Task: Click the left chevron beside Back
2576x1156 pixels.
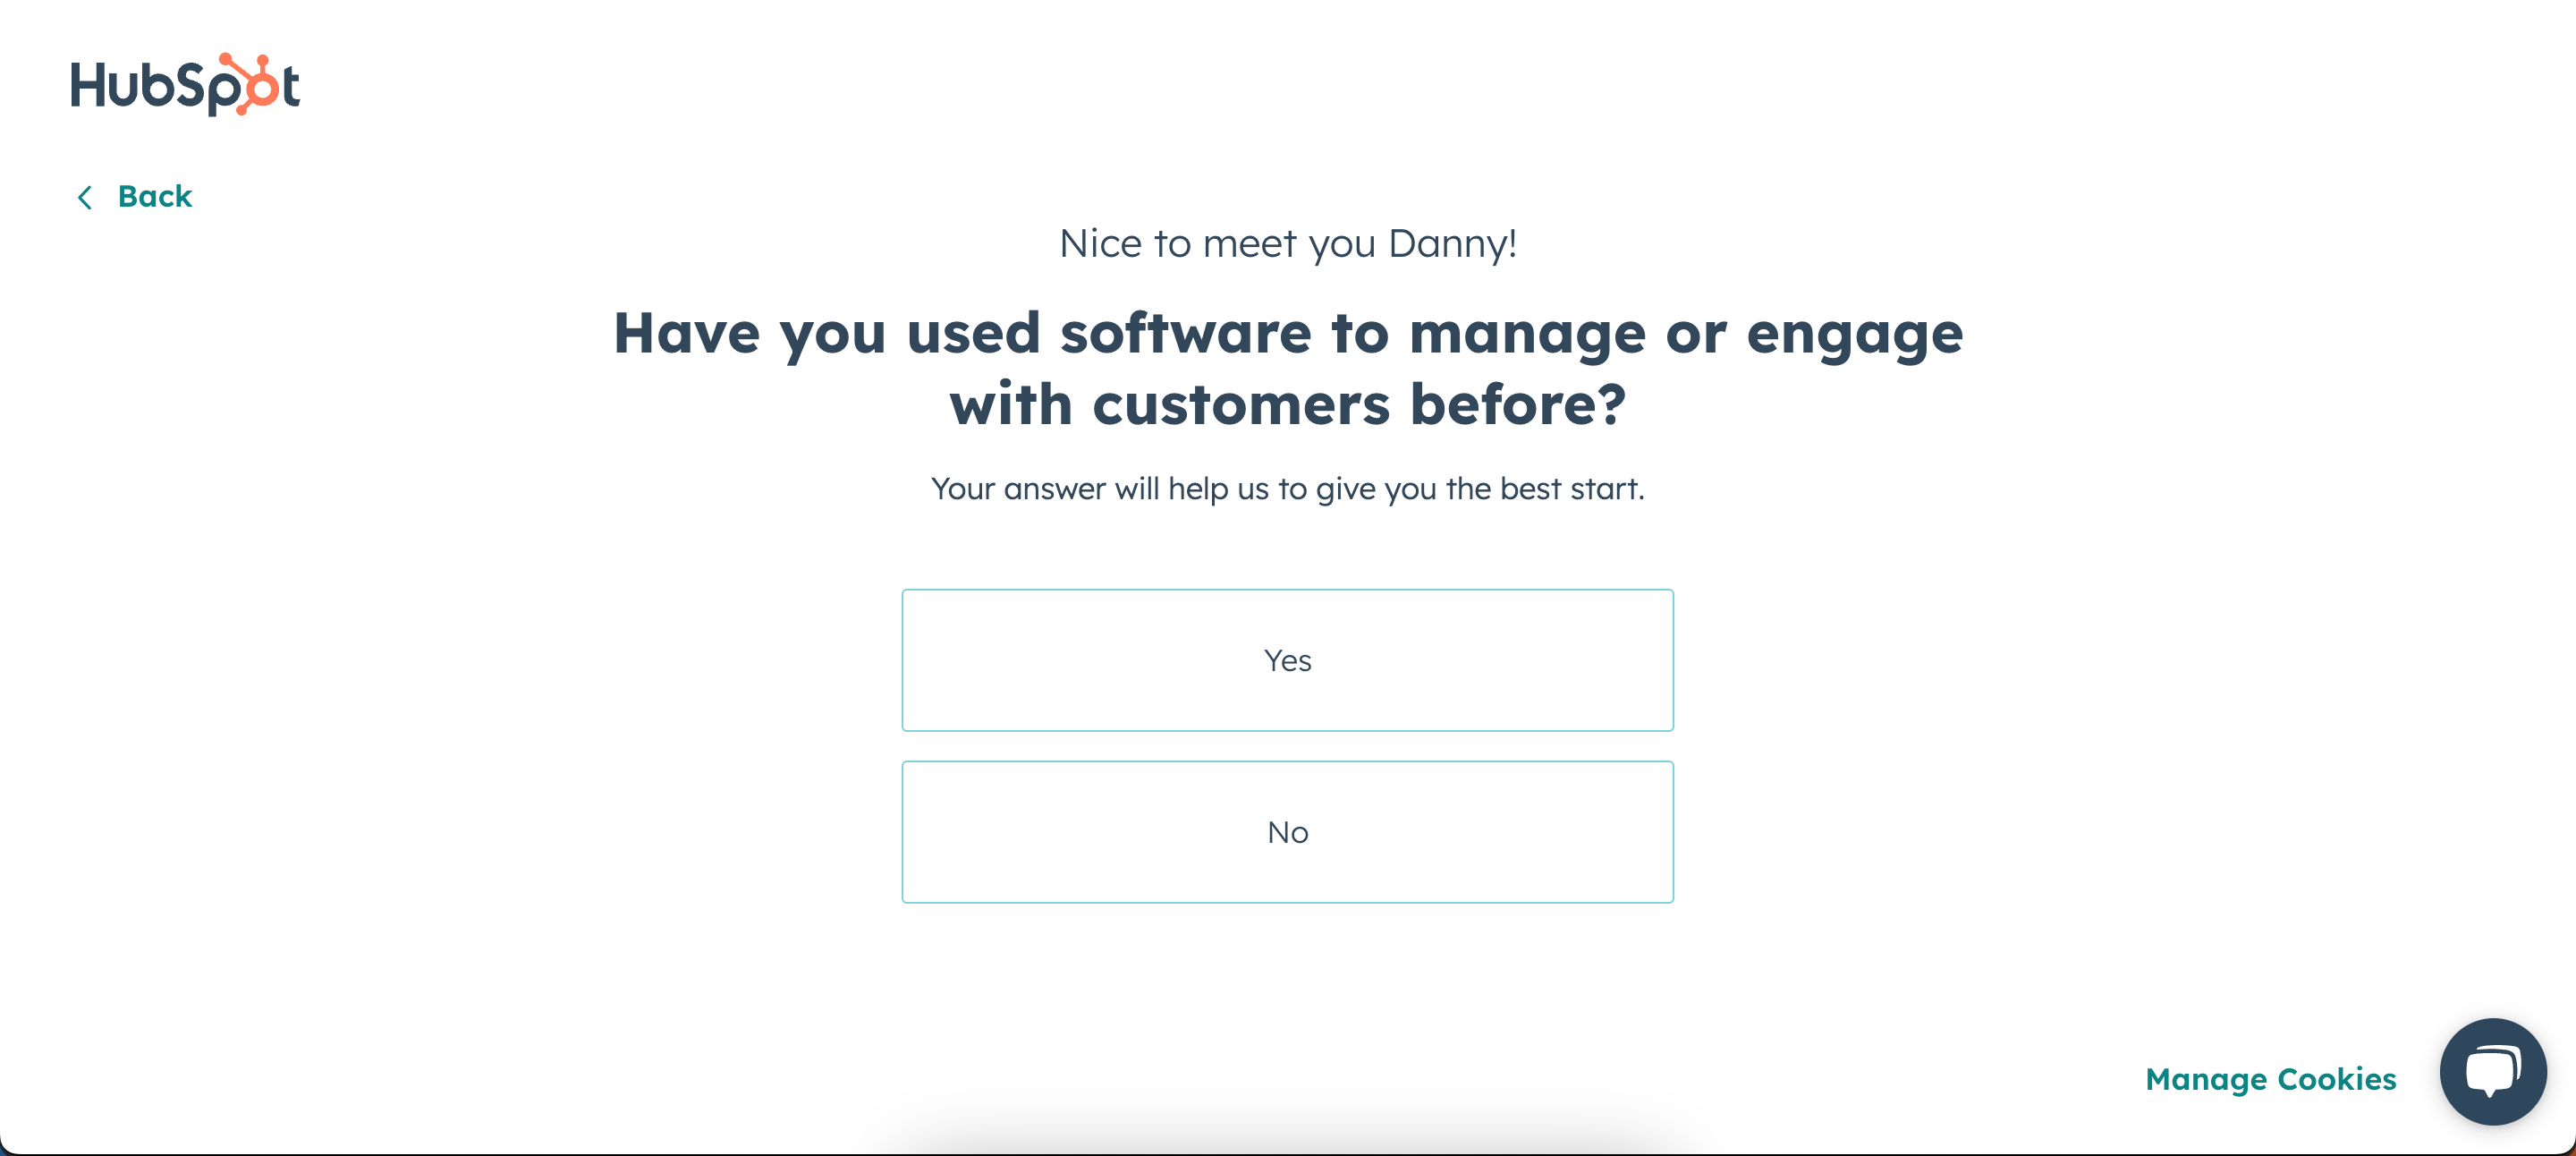Action: [85, 198]
